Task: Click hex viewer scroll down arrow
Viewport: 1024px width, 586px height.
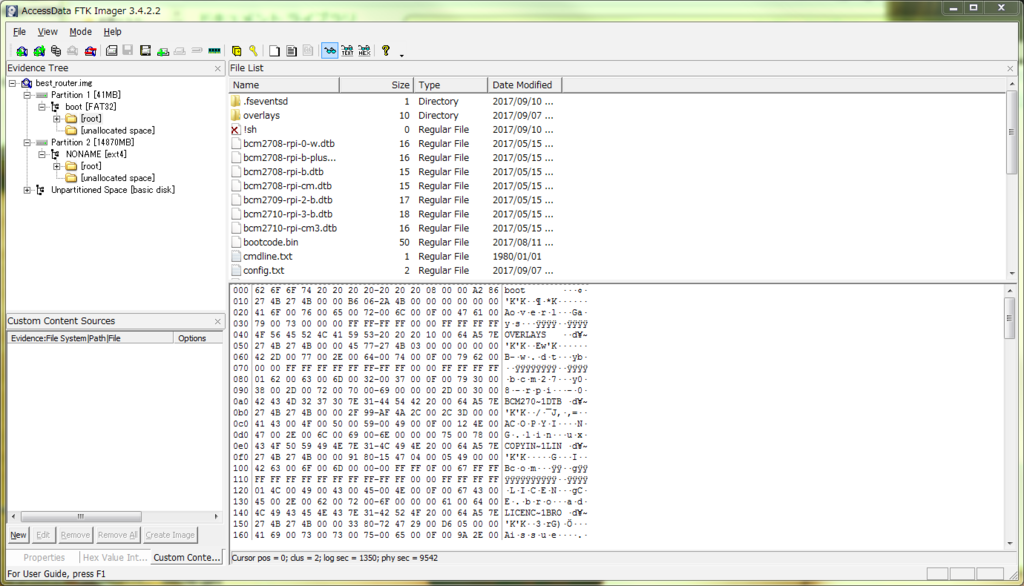Action: pos(1010,544)
